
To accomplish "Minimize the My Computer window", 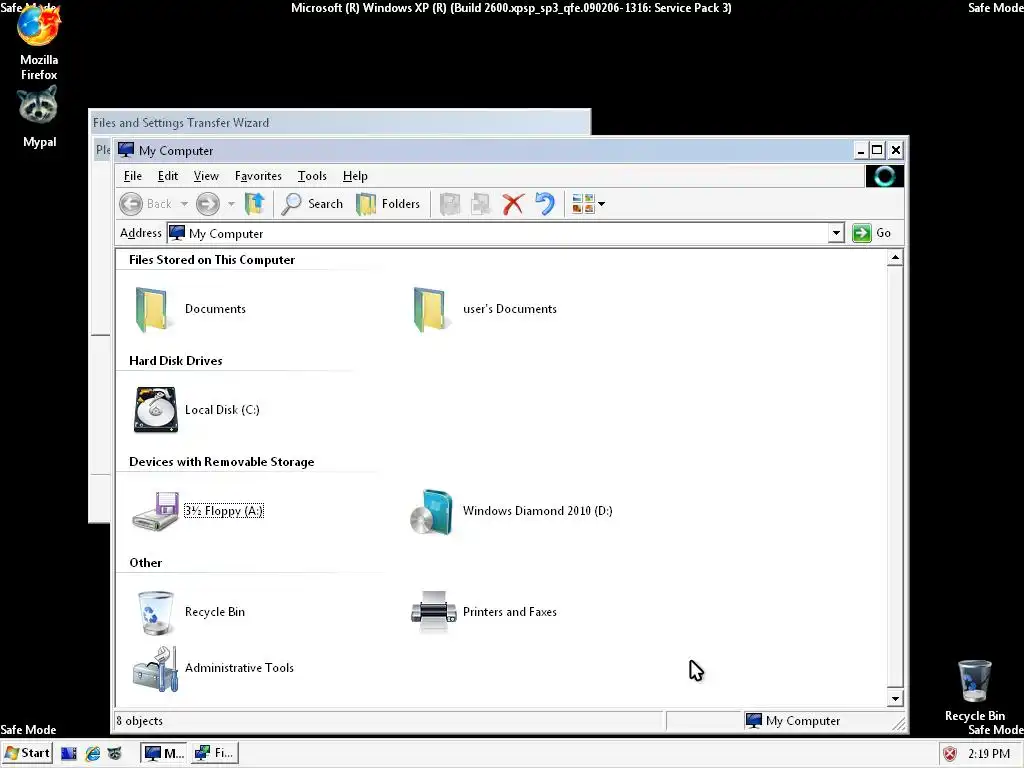I will coord(861,150).
